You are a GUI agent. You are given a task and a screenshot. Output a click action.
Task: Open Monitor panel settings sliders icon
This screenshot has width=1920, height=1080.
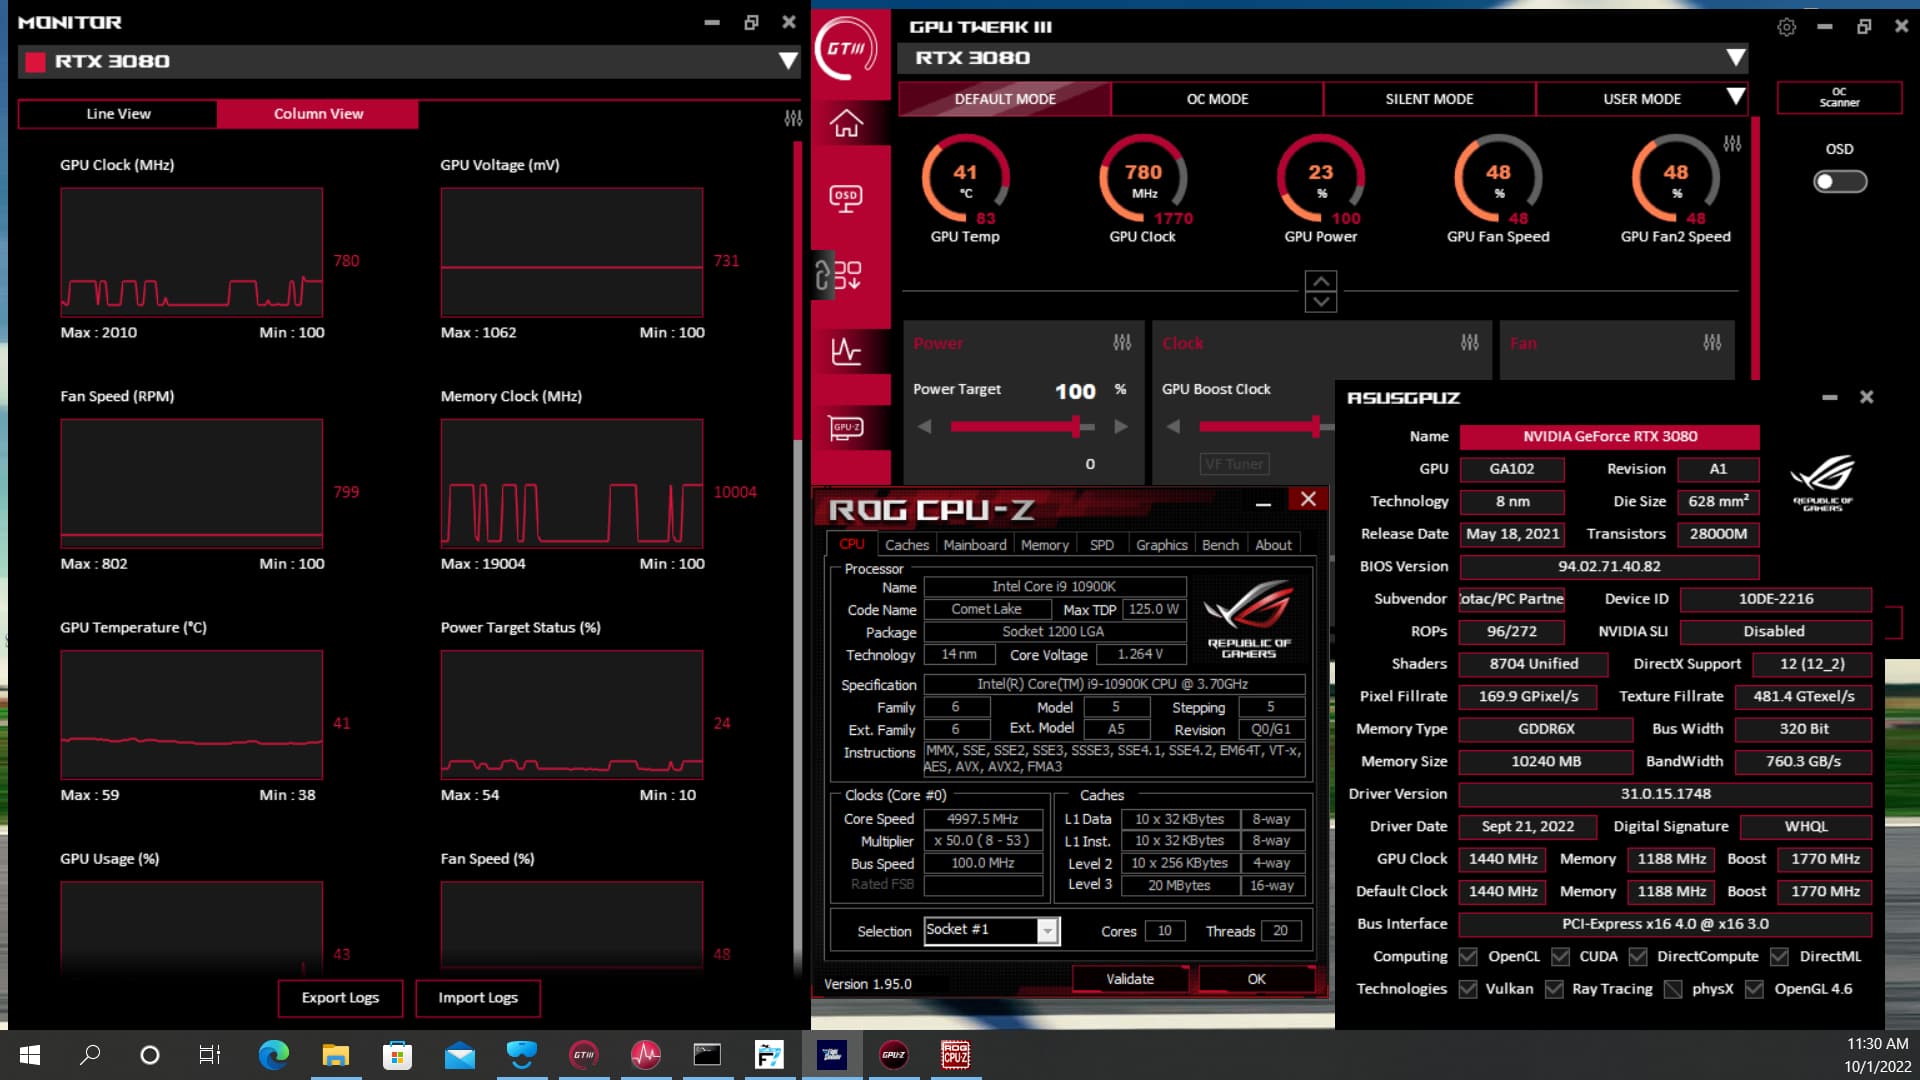coord(793,118)
